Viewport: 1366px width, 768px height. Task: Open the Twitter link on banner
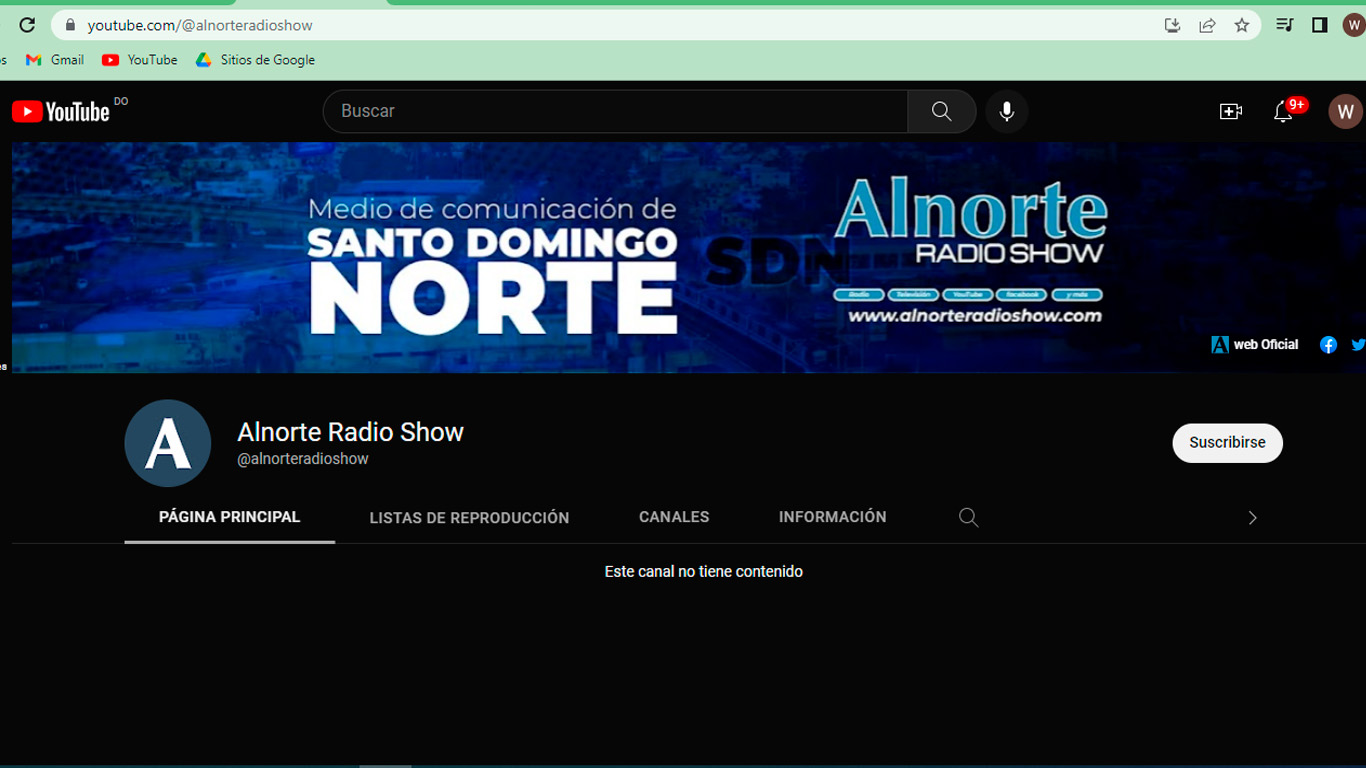[x=1358, y=344]
